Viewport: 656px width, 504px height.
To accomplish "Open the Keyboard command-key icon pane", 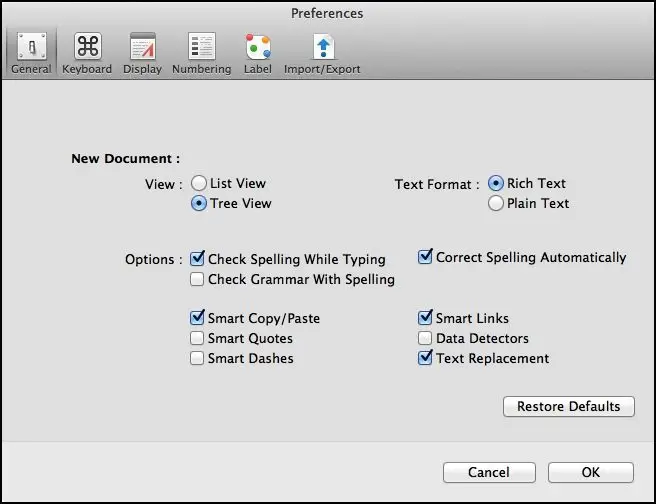I will (87, 46).
